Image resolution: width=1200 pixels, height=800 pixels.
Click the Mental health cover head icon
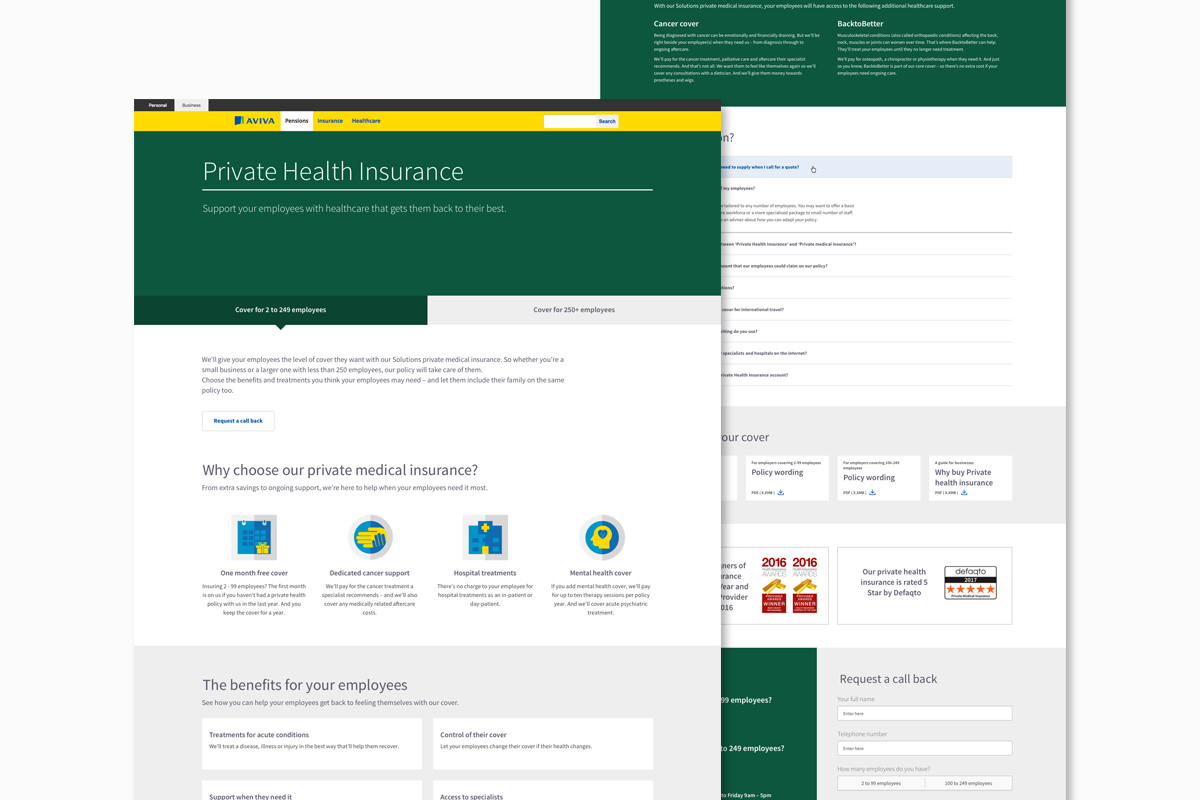coord(601,538)
